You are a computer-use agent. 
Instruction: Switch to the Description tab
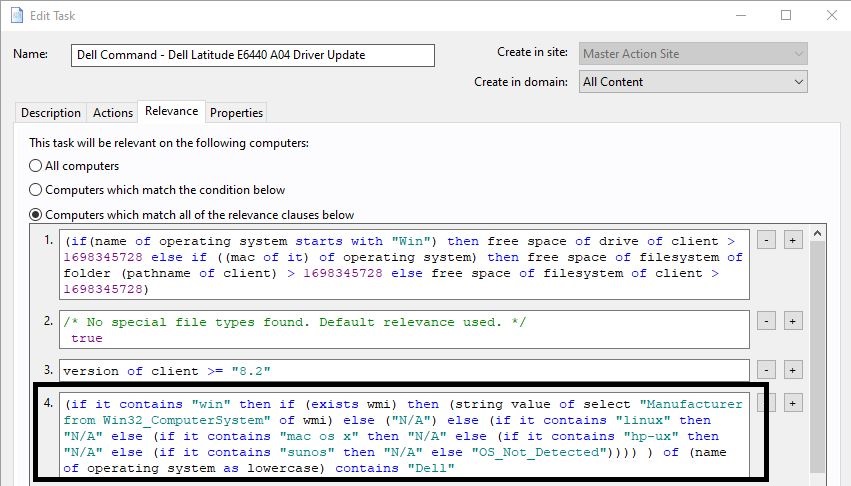[51, 113]
